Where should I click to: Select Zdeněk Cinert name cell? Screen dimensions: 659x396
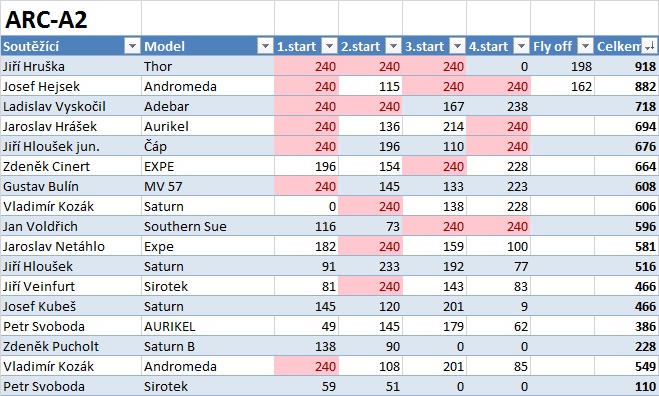pos(71,166)
